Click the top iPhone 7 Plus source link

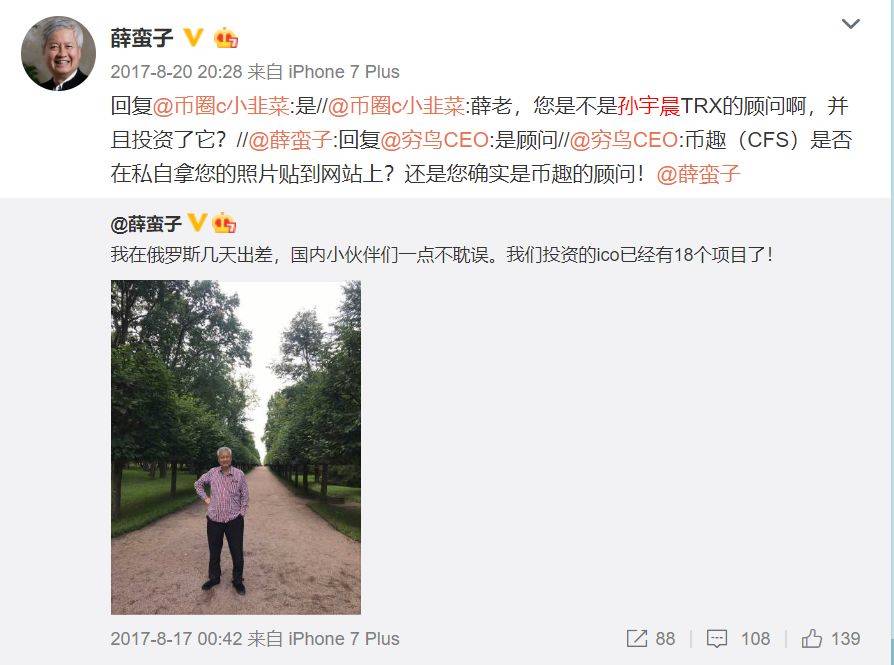tap(344, 72)
